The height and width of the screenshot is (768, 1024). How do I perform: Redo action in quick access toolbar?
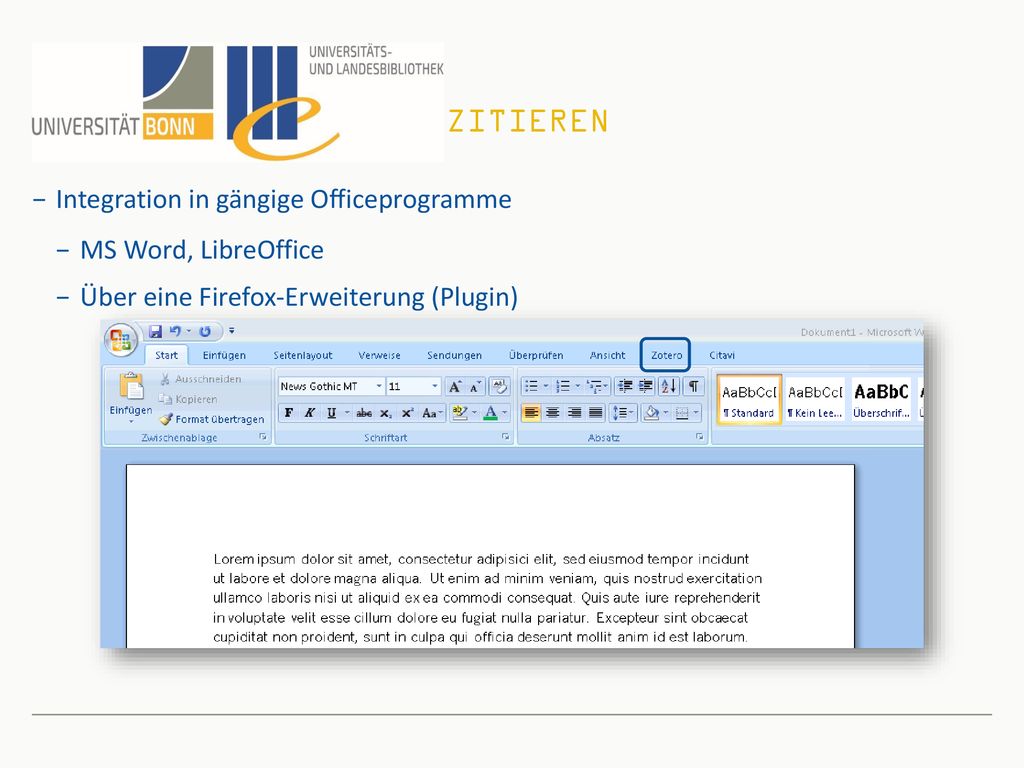(x=205, y=331)
